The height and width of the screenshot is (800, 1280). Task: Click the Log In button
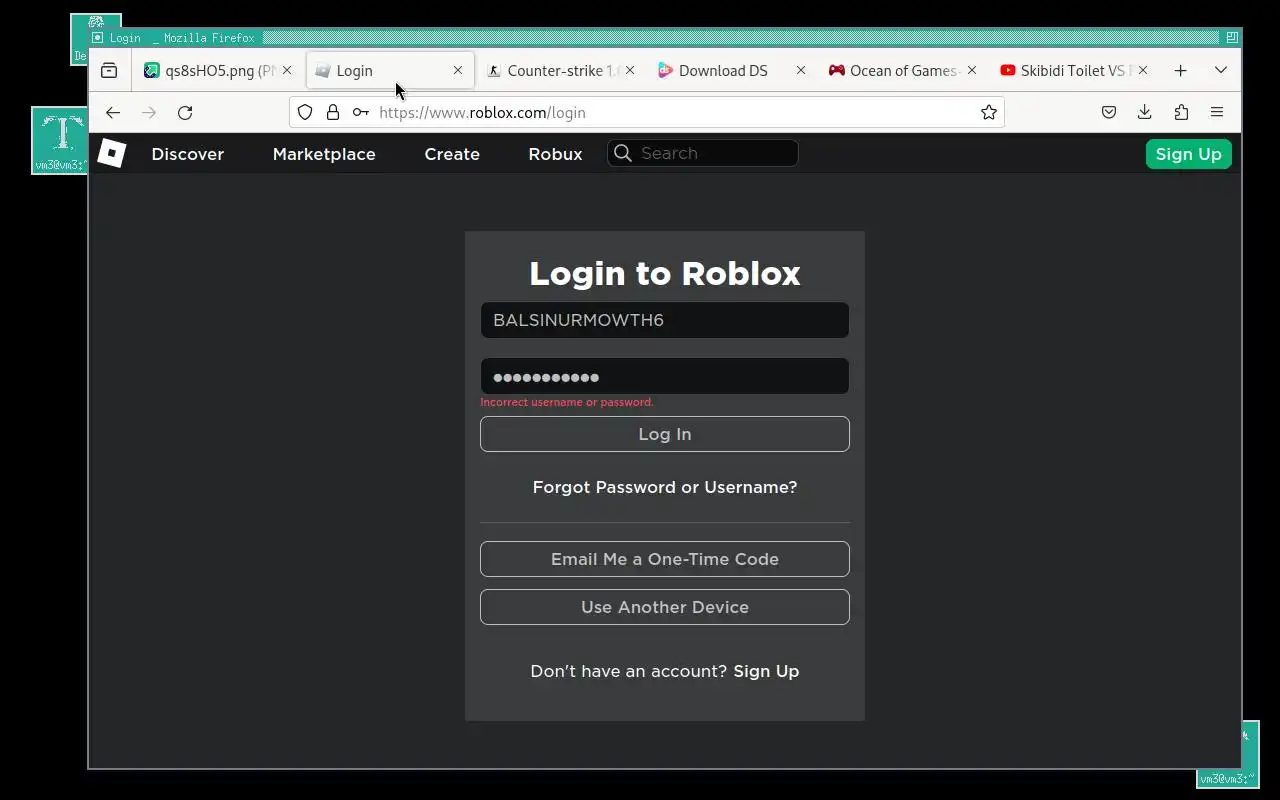[x=665, y=434]
